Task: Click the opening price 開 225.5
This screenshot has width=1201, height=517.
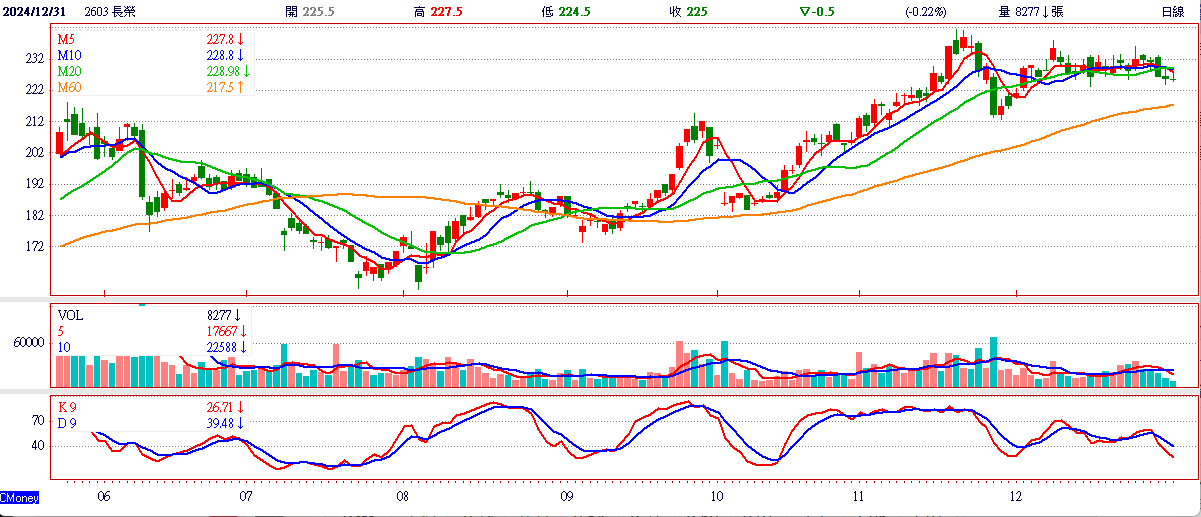Action: [x=310, y=12]
